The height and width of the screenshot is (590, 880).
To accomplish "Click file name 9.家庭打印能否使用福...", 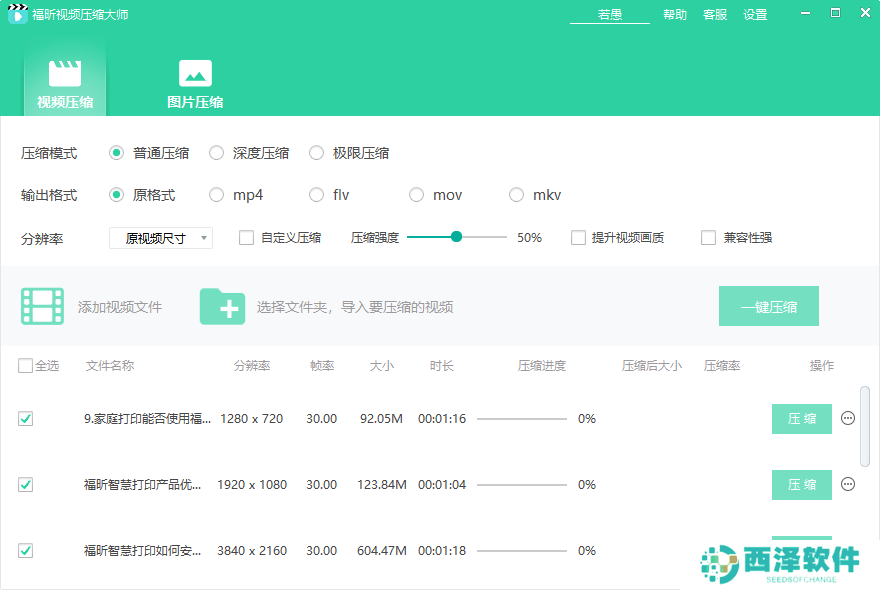I will 147,419.
